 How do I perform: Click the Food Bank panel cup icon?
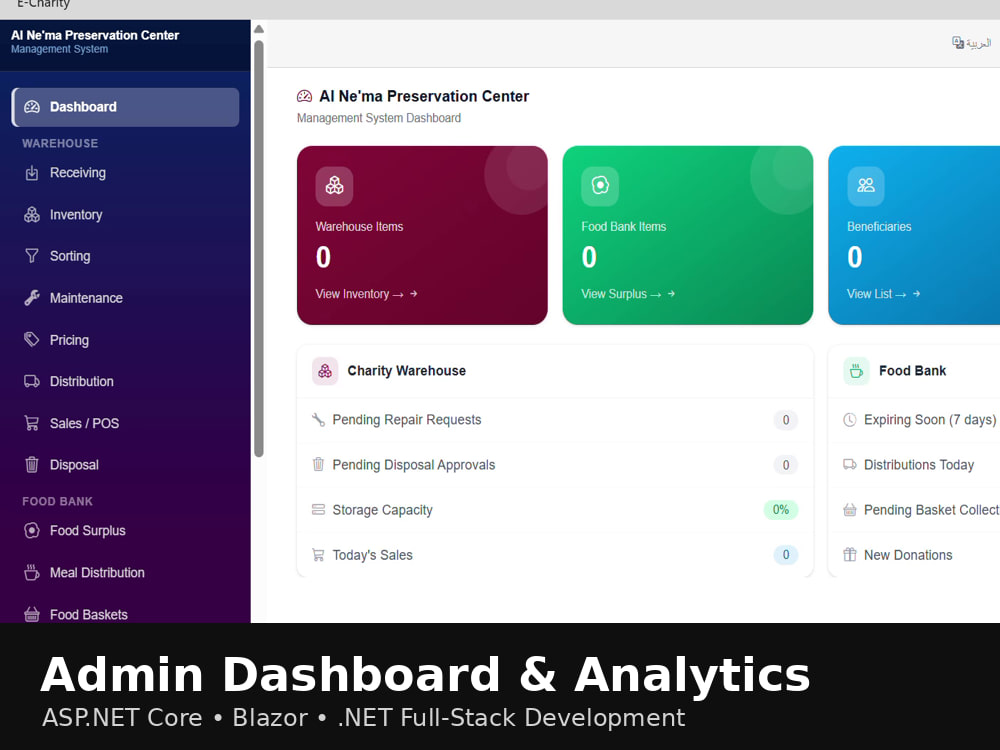pos(857,371)
